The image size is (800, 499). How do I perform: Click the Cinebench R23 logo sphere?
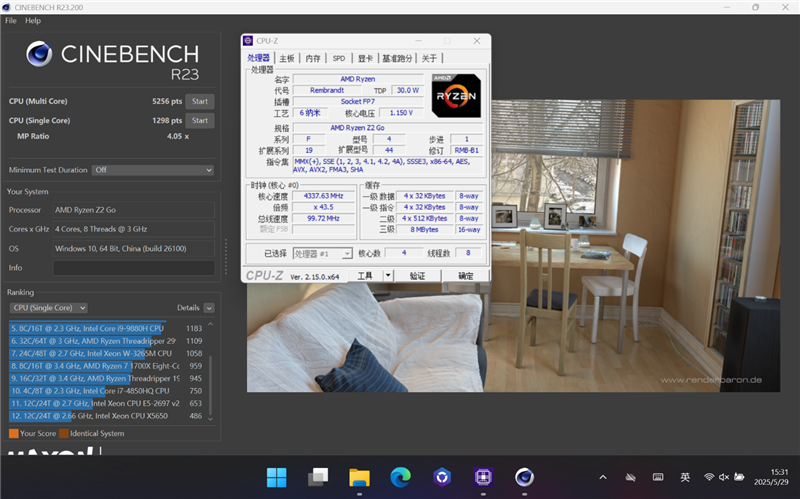pyautogui.click(x=39, y=54)
